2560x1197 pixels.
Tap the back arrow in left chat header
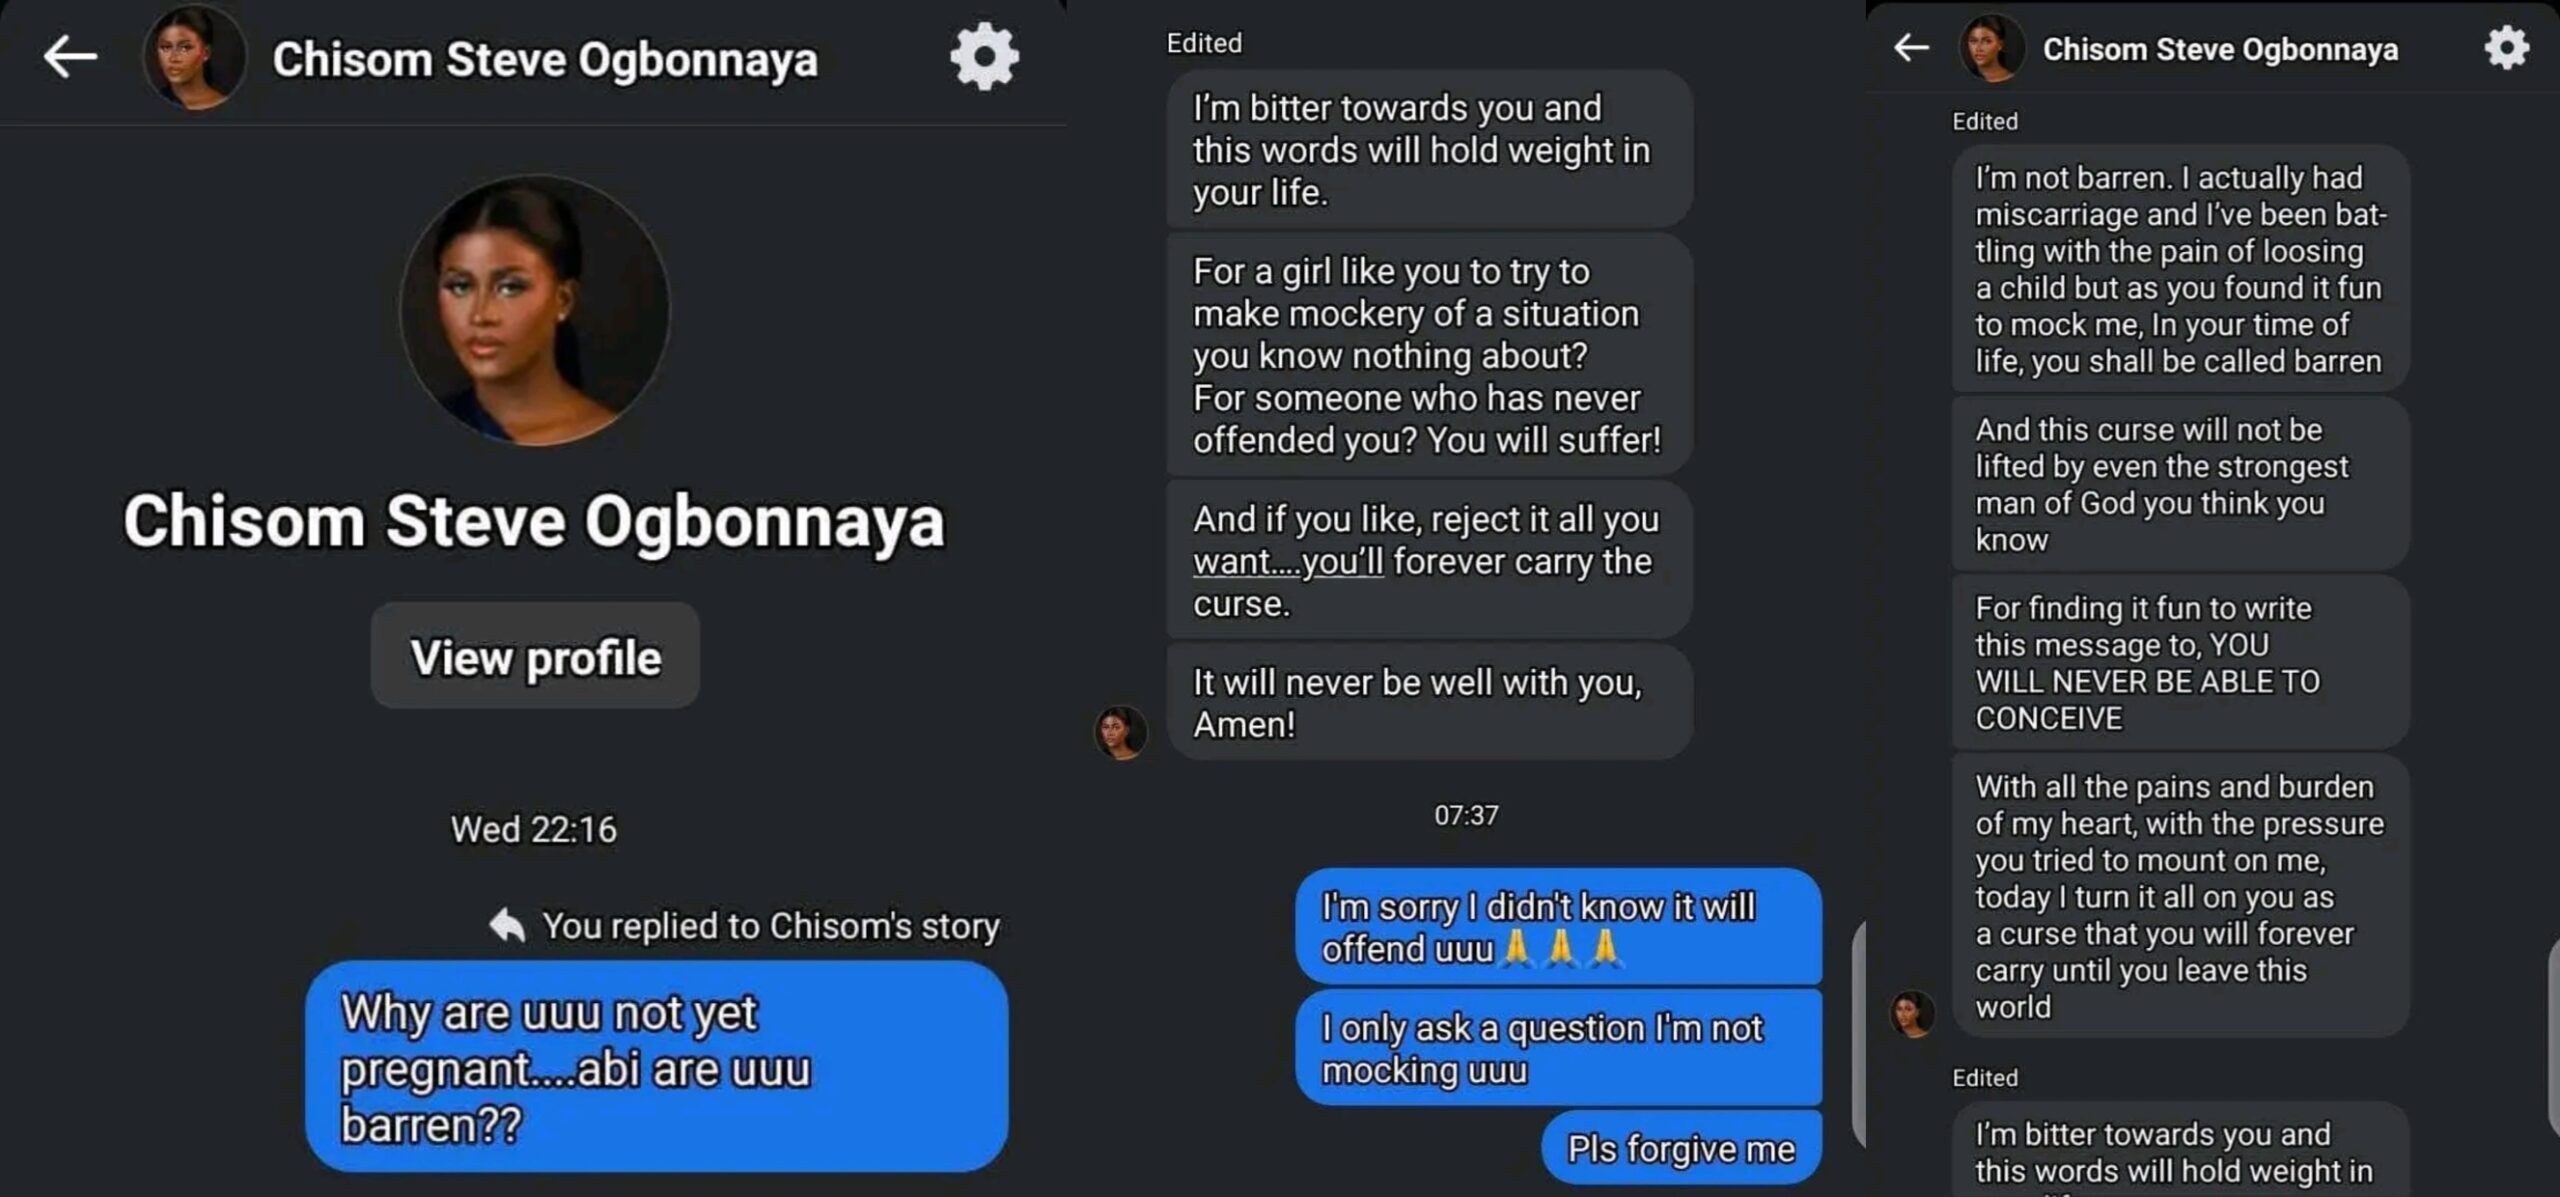(x=70, y=56)
